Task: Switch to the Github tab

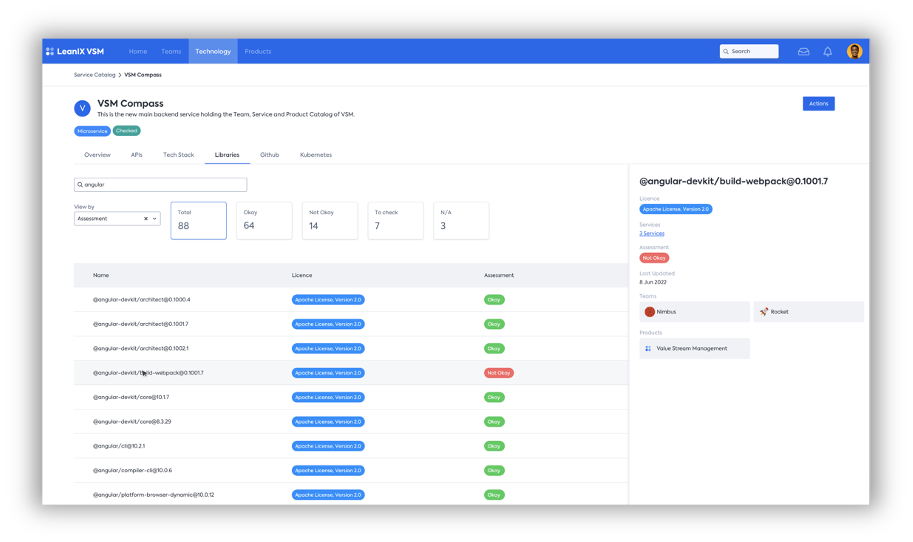Action: (269, 155)
